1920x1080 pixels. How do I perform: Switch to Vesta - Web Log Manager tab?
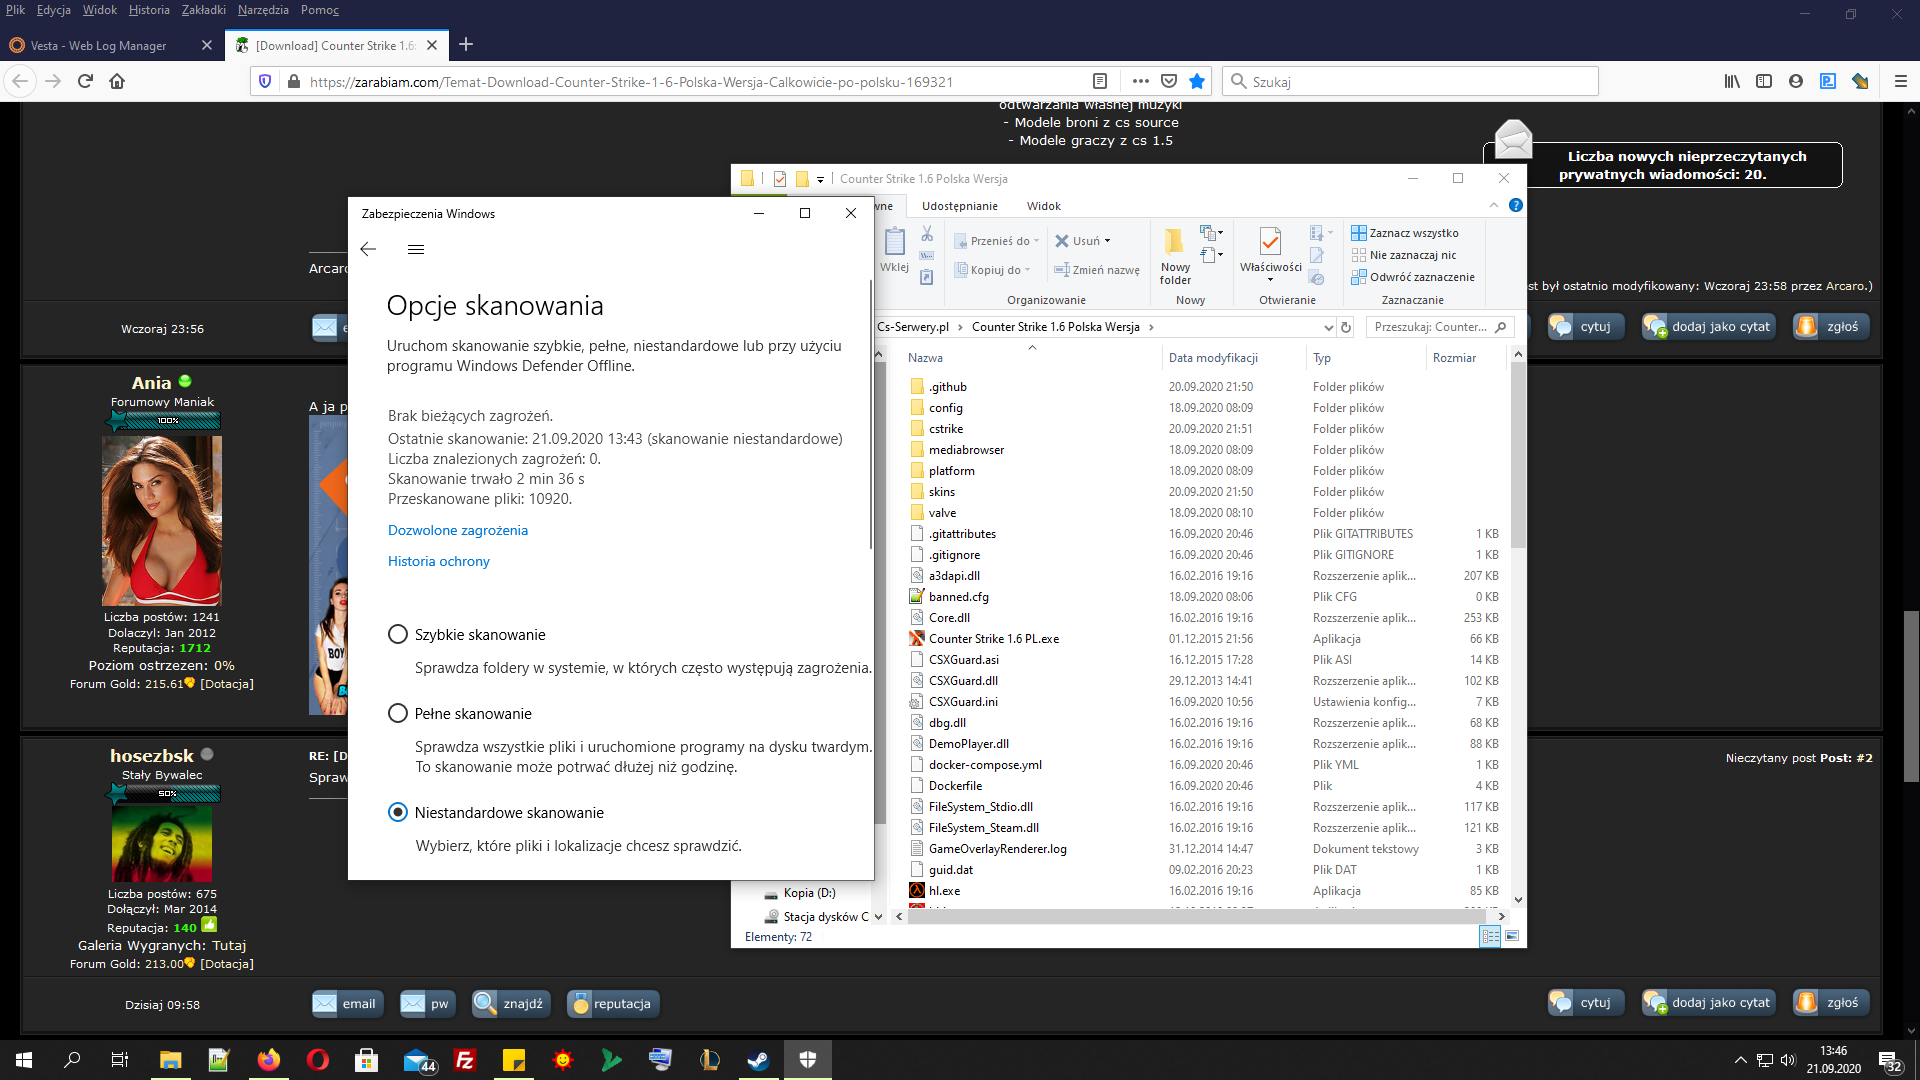point(99,45)
